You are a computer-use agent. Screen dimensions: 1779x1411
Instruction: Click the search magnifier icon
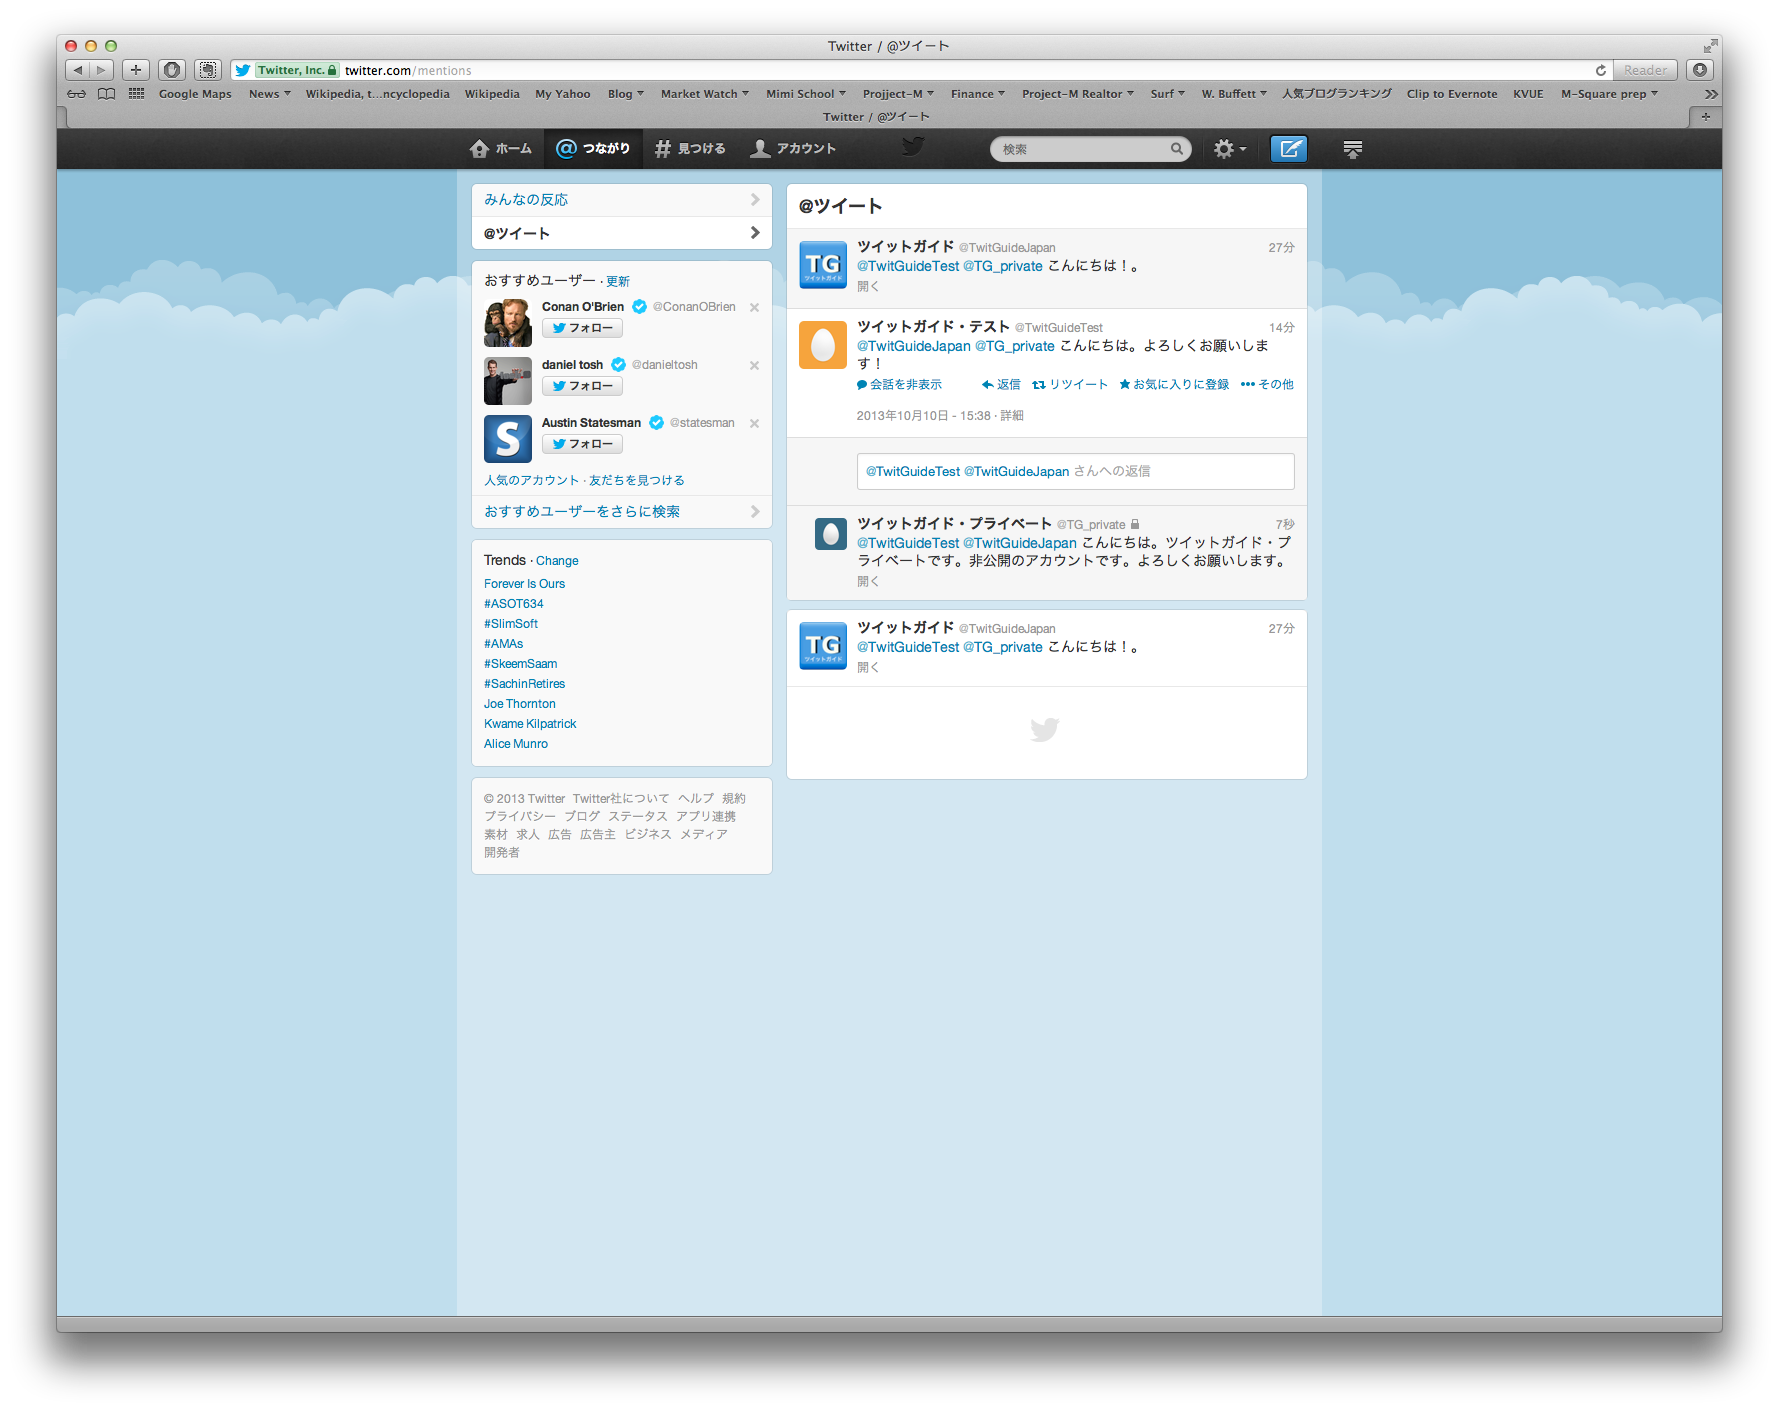(1177, 149)
